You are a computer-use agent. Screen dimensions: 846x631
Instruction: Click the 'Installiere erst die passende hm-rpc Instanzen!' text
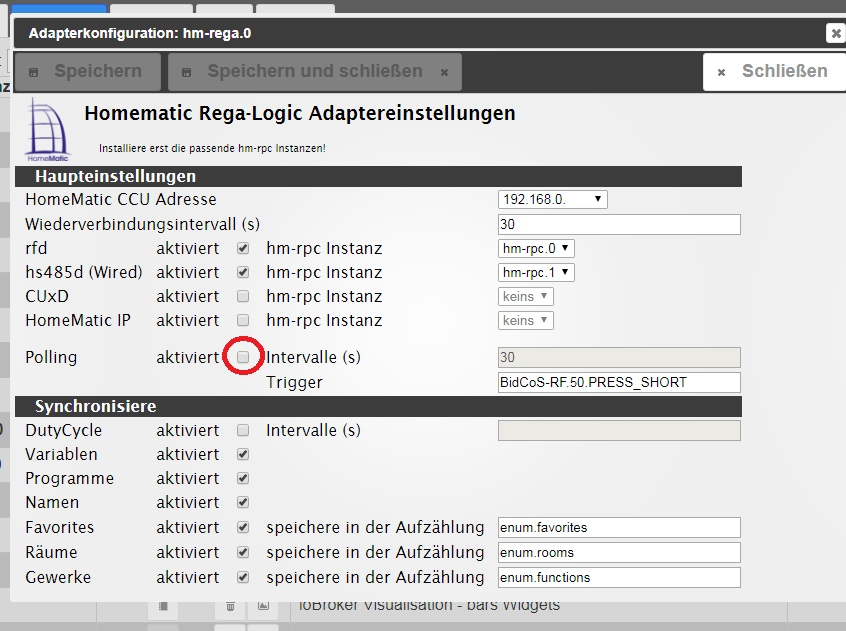[x=212, y=148]
